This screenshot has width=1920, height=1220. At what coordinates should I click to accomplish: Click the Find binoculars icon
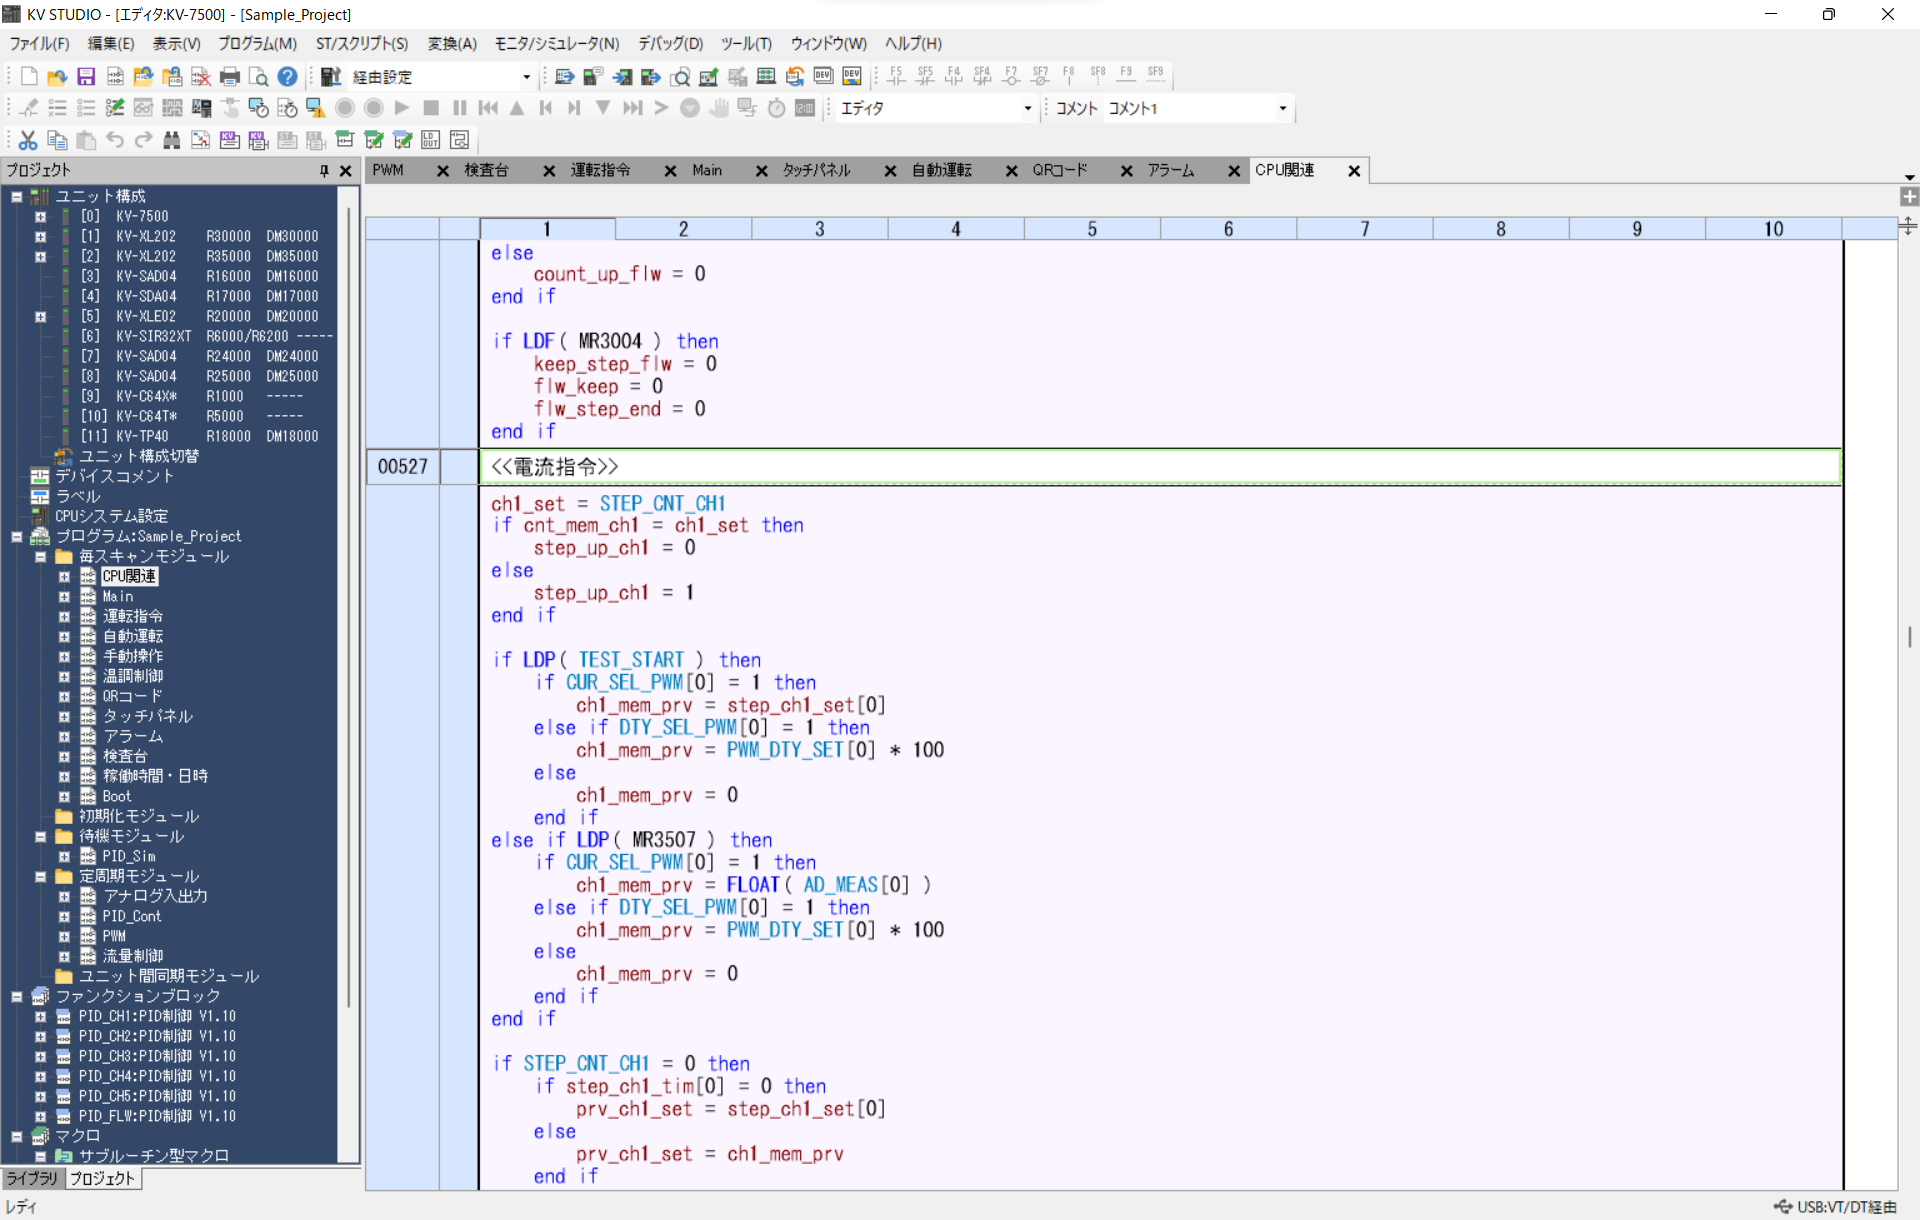(172, 140)
